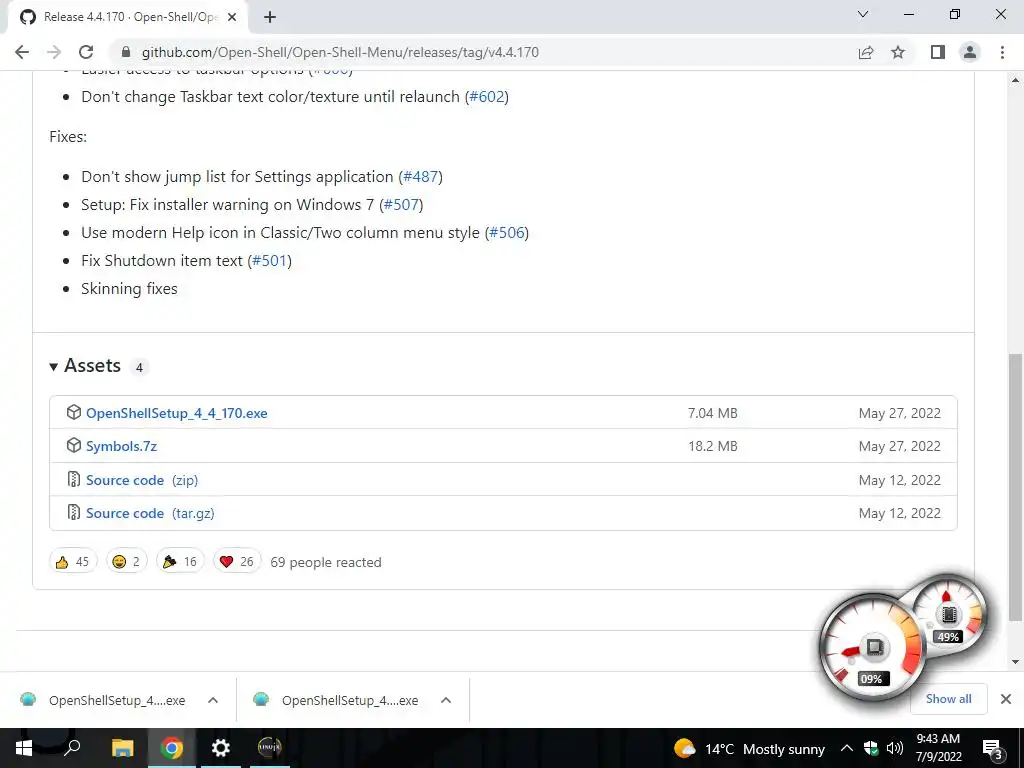Viewport: 1024px width, 768px height.
Task: Click the lock icon in address bar
Action: point(126,52)
